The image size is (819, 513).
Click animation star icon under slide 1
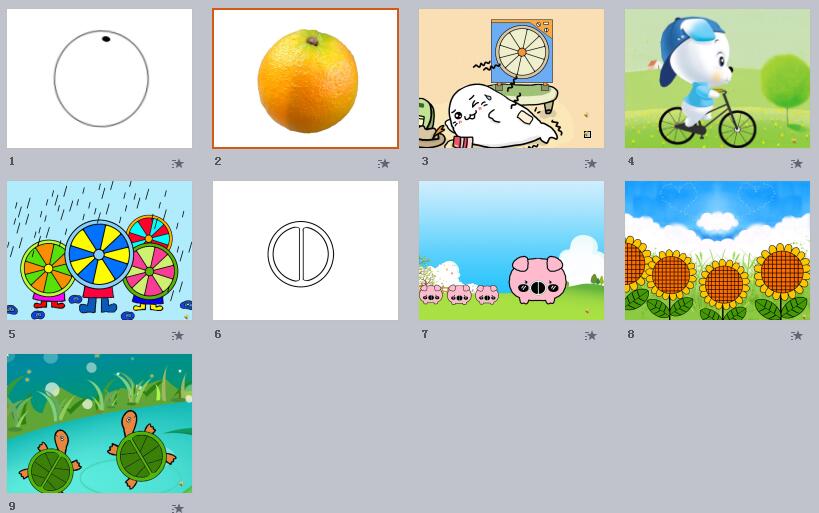point(178,164)
